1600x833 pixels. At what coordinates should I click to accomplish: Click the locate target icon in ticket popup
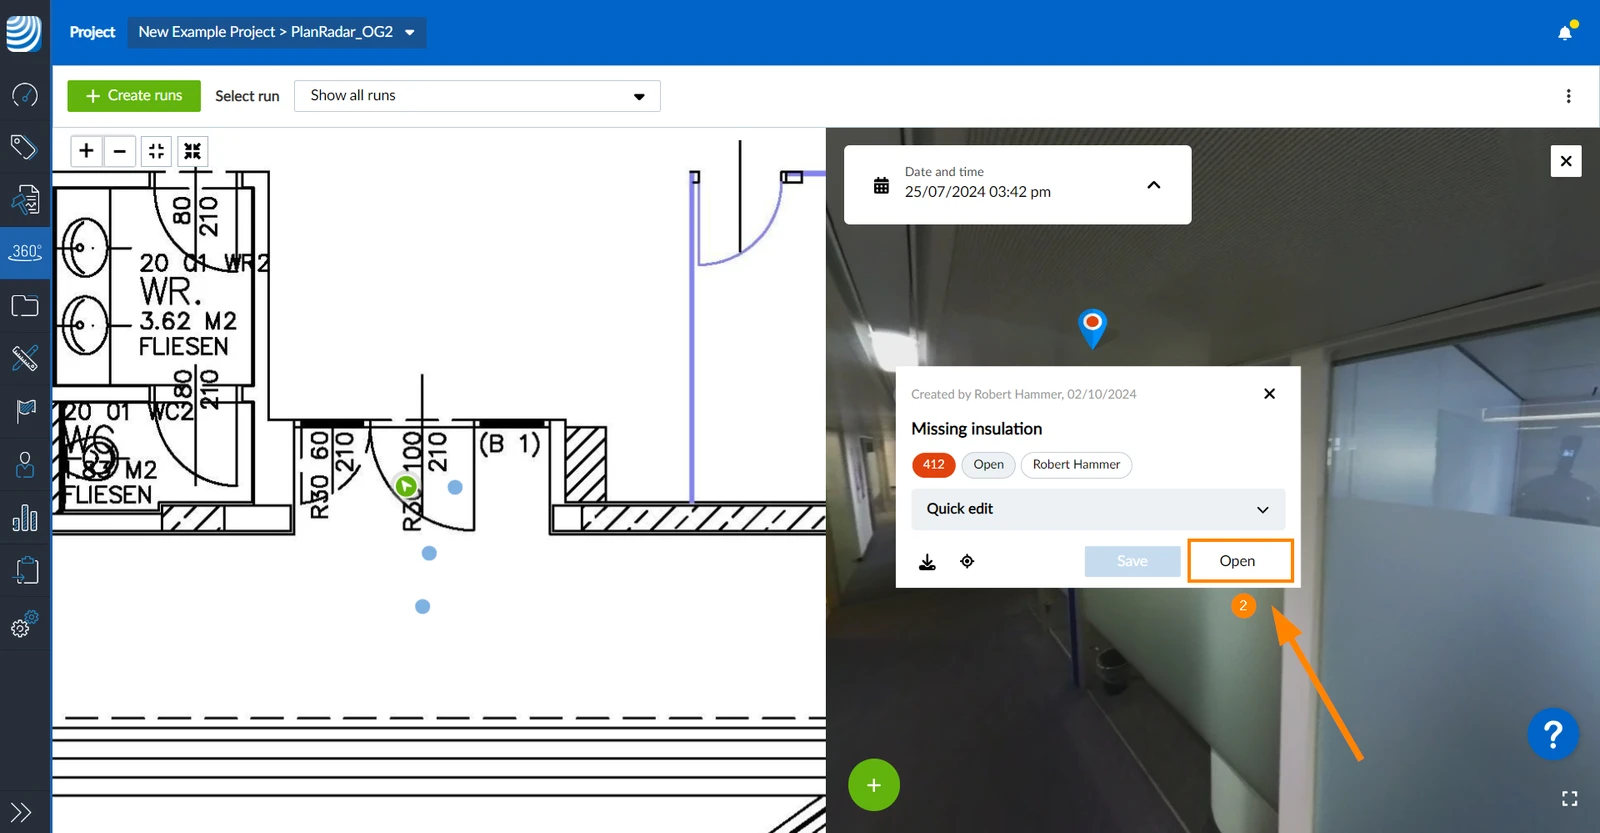point(967,561)
